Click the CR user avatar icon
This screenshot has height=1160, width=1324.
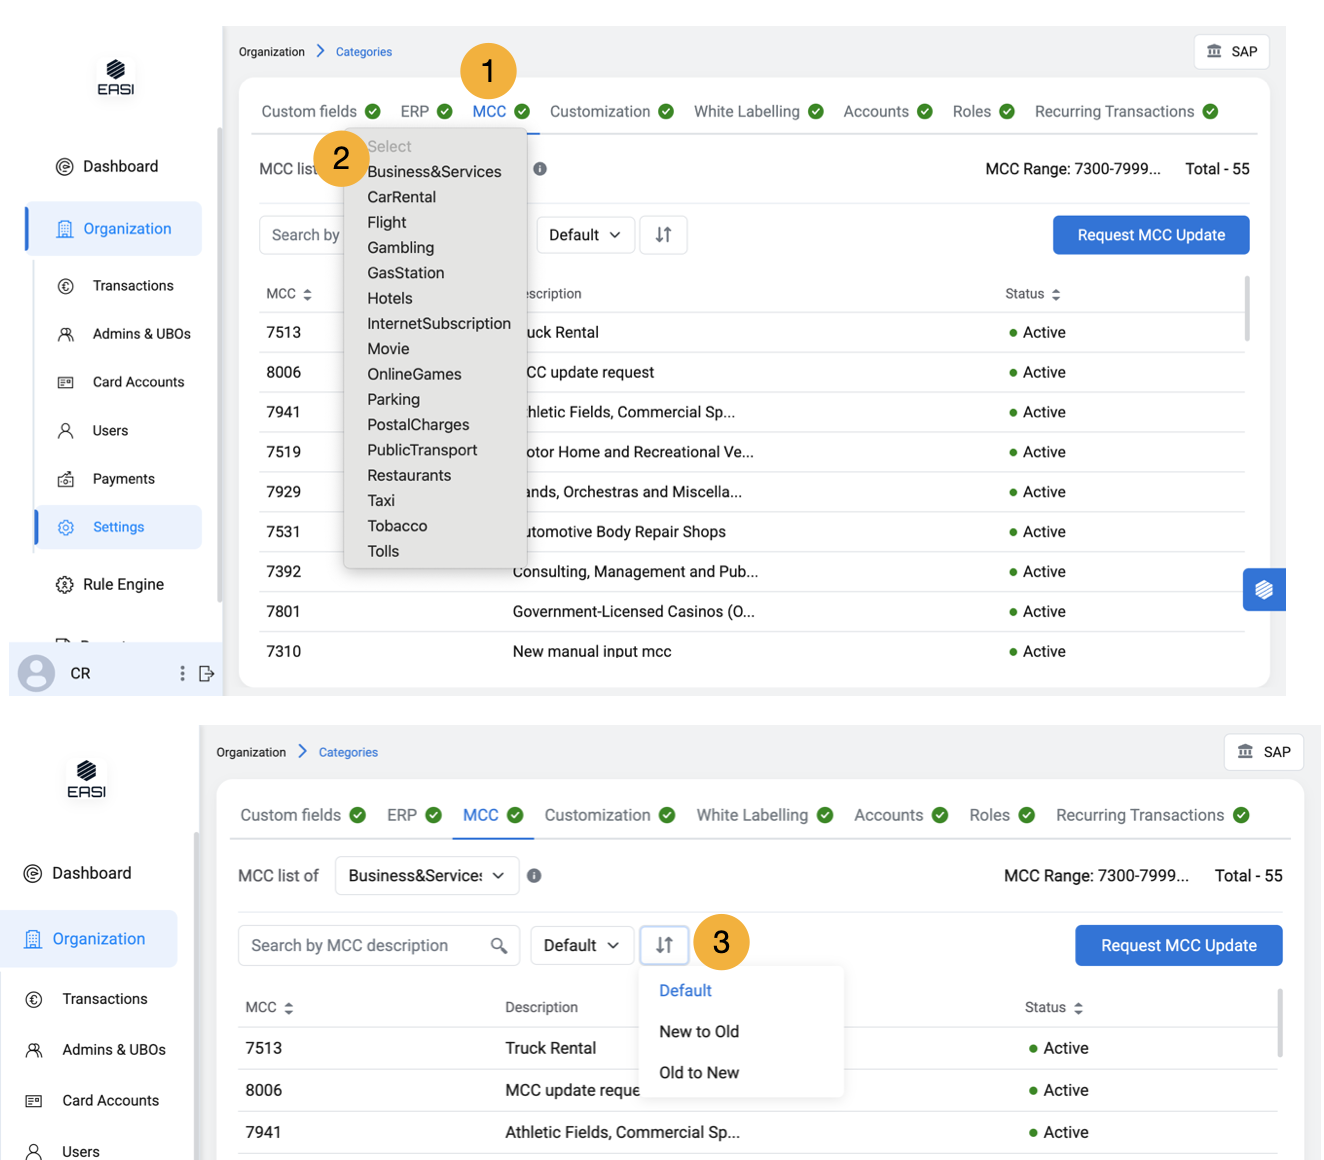coord(37,674)
